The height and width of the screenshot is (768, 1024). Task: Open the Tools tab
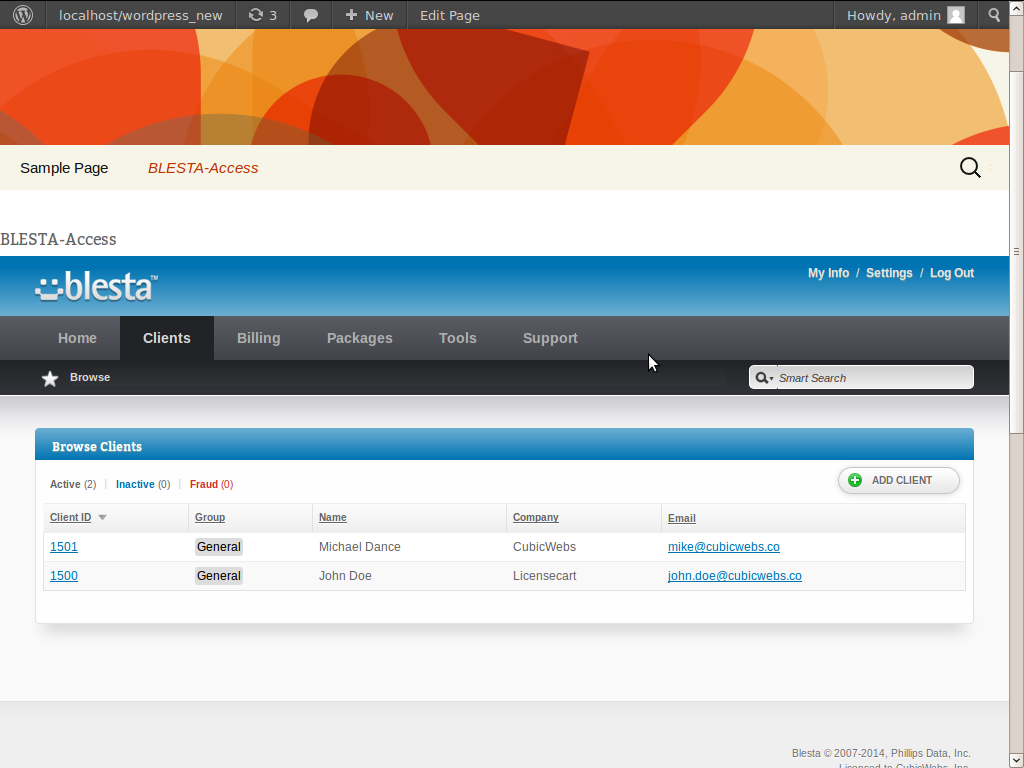click(457, 338)
